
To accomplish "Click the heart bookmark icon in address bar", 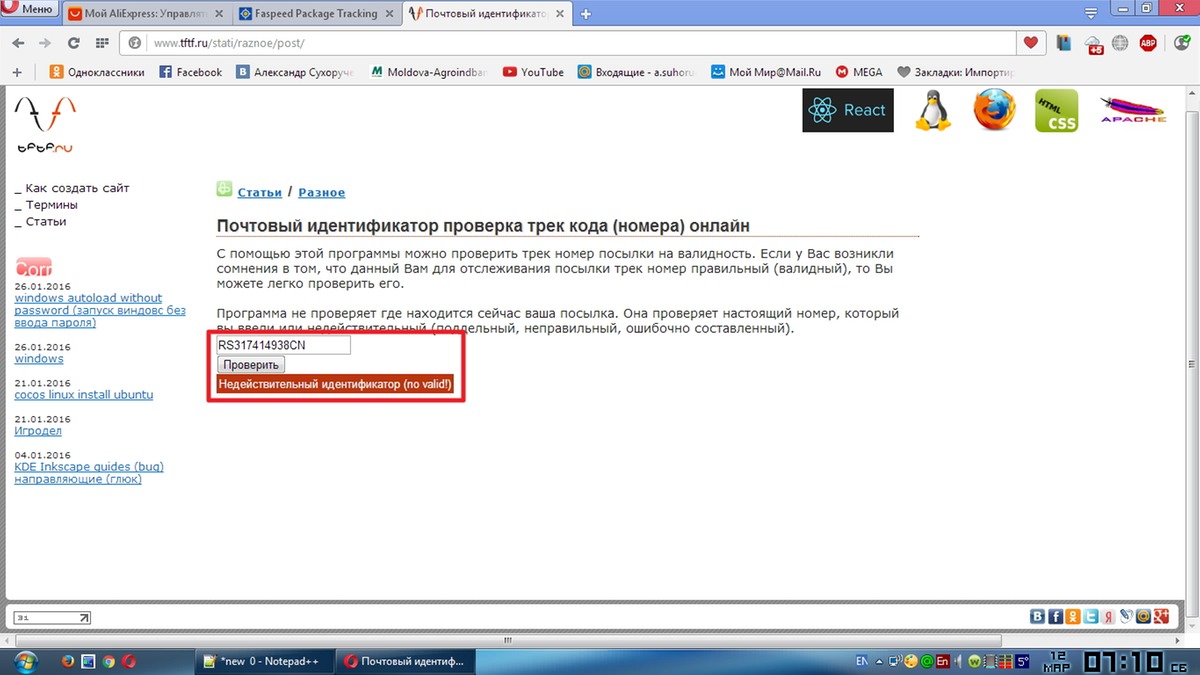I will click(1031, 43).
